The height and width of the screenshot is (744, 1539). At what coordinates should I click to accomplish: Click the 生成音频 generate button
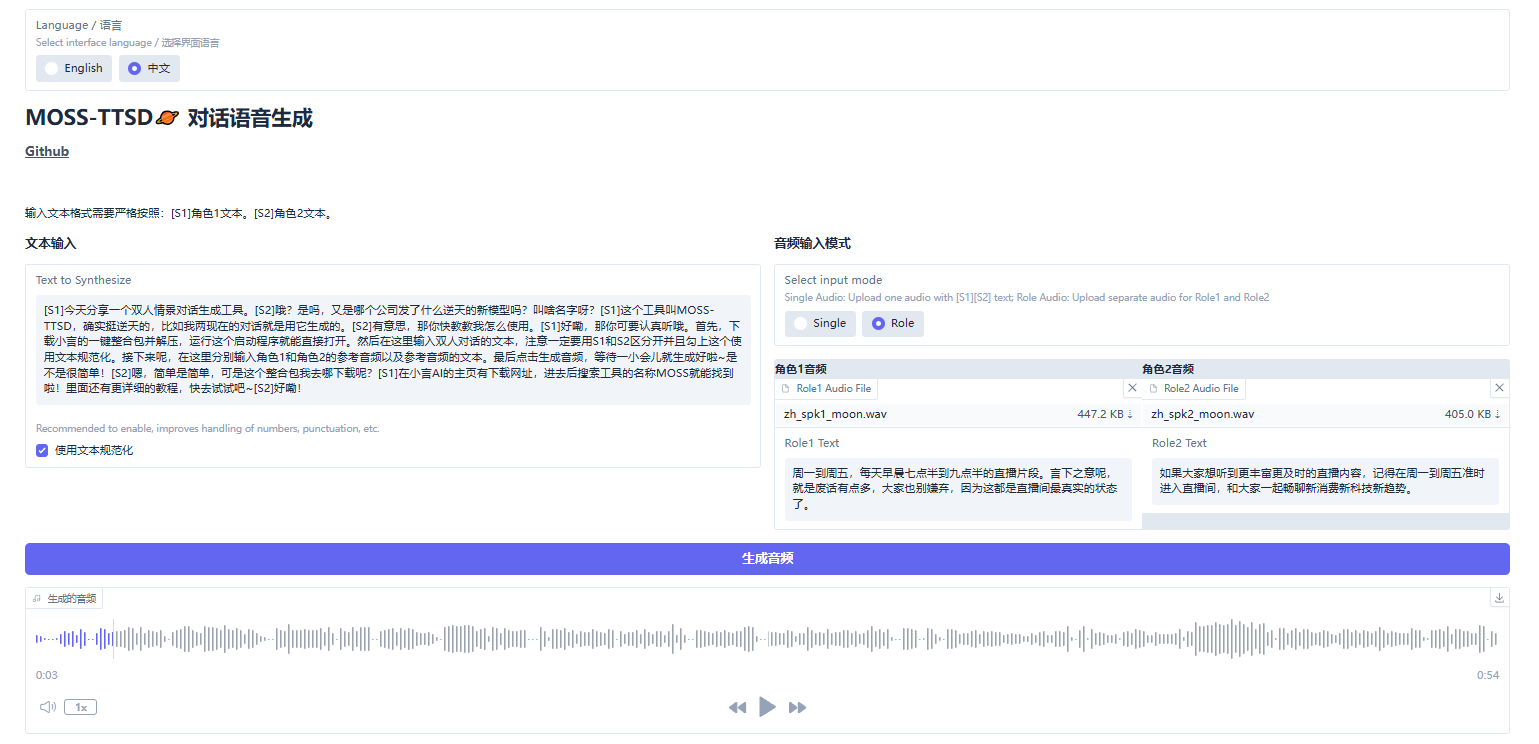[x=767, y=559]
